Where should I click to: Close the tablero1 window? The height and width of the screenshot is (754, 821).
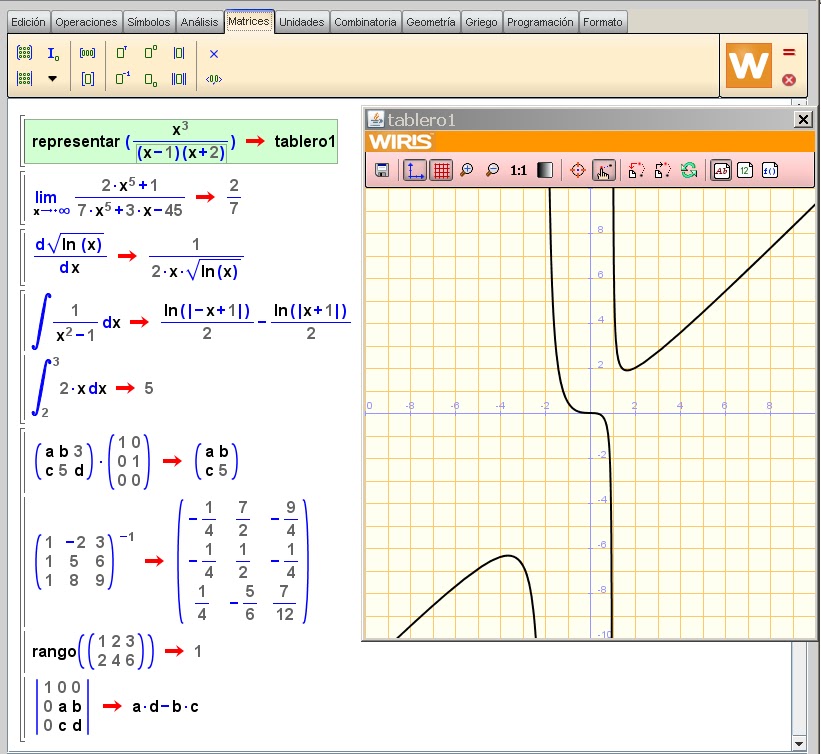803,119
